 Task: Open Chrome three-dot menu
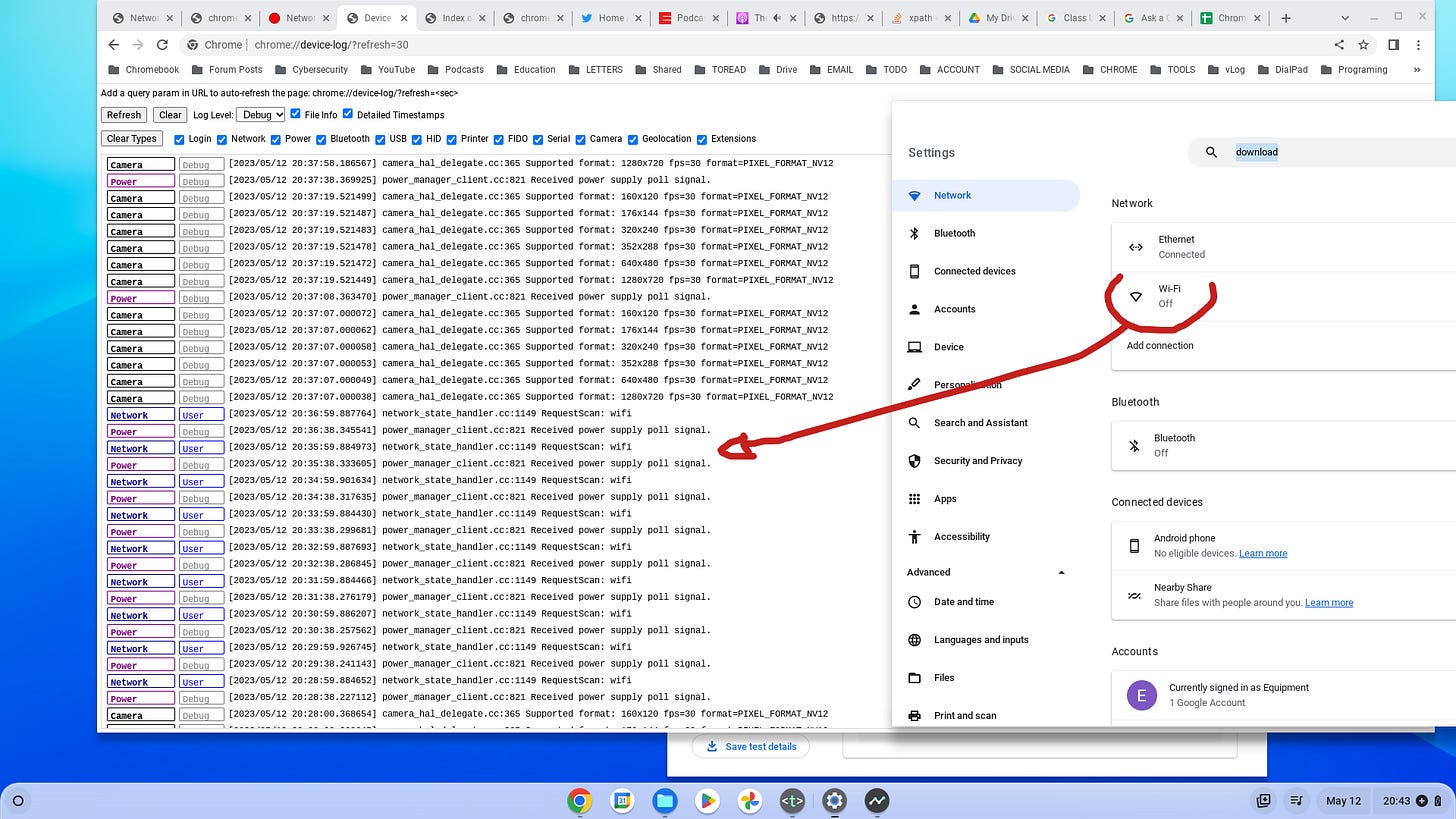pyautogui.click(x=1418, y=45)
